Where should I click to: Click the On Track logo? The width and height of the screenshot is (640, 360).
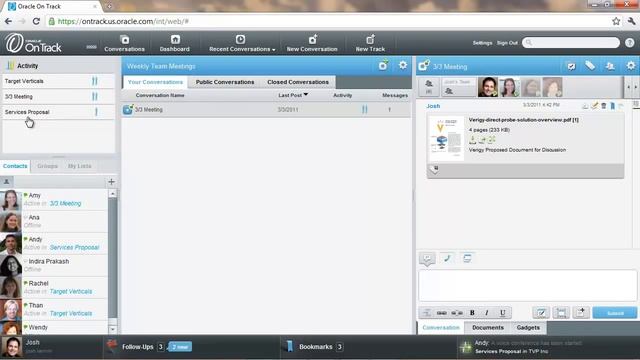[x=33, y=43]
